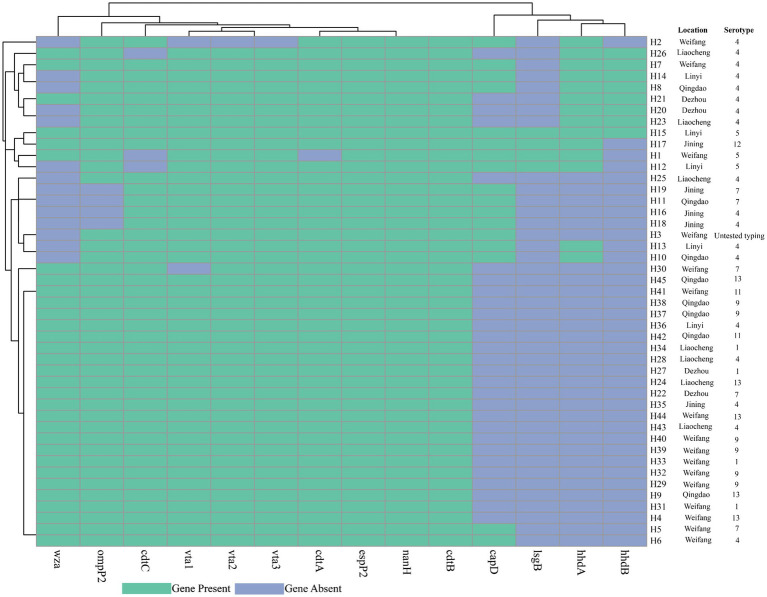Click the 'H15' strain row label

pos(658,133)
